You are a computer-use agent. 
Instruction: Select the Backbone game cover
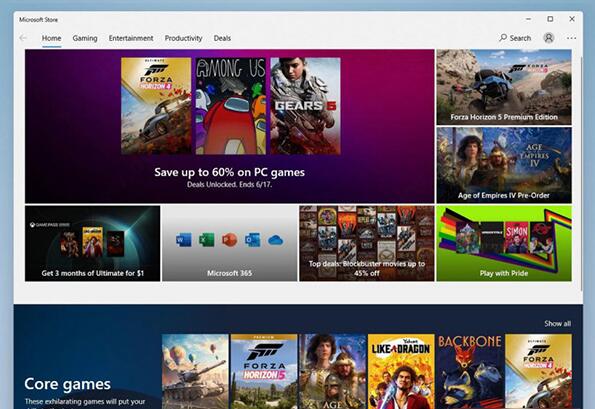click(x=470, y=371)
